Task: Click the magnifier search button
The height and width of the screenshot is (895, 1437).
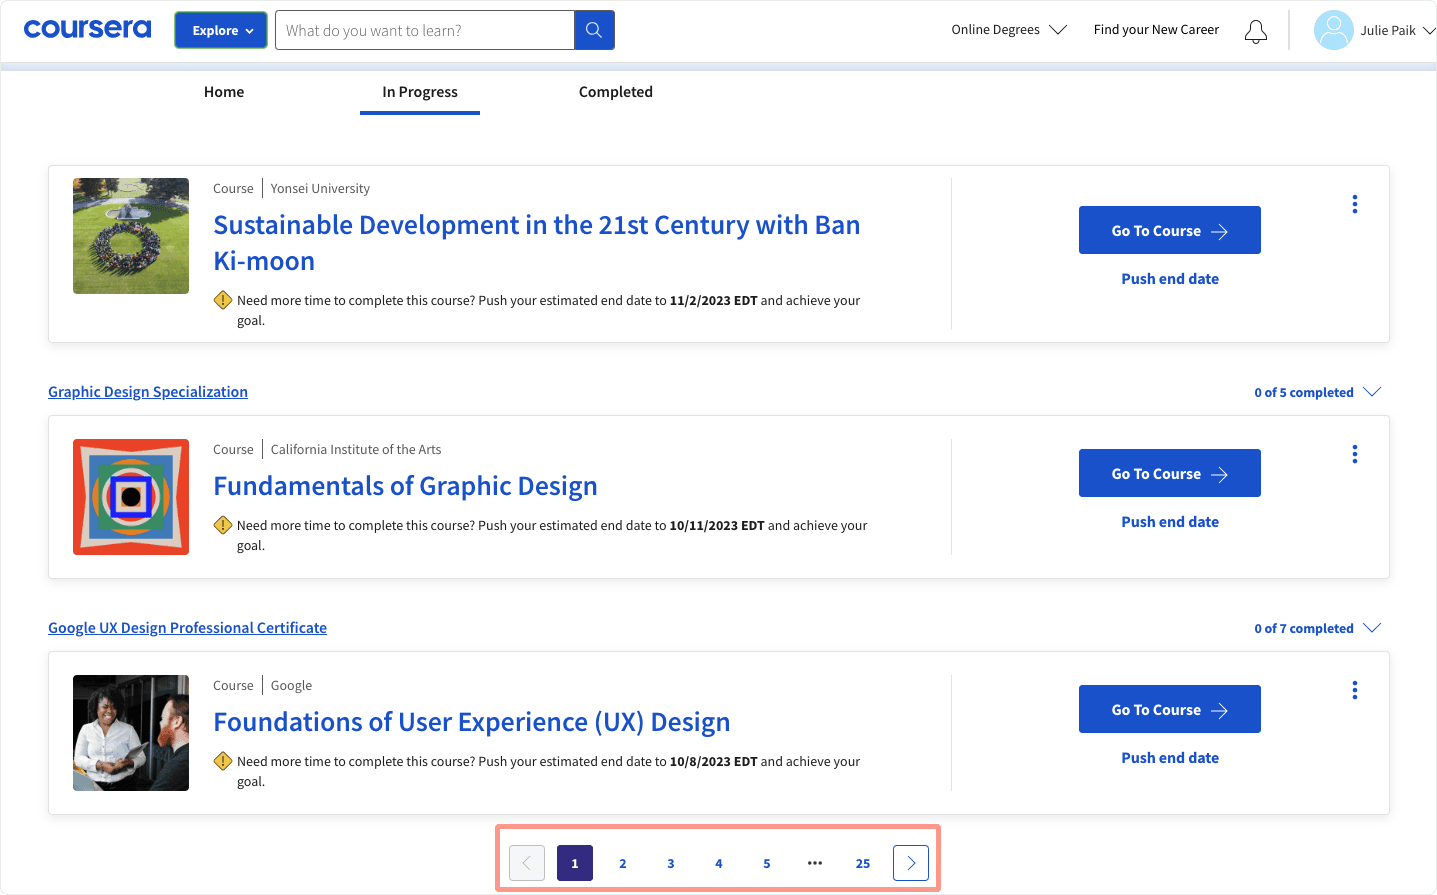Action: coord(594,30)
